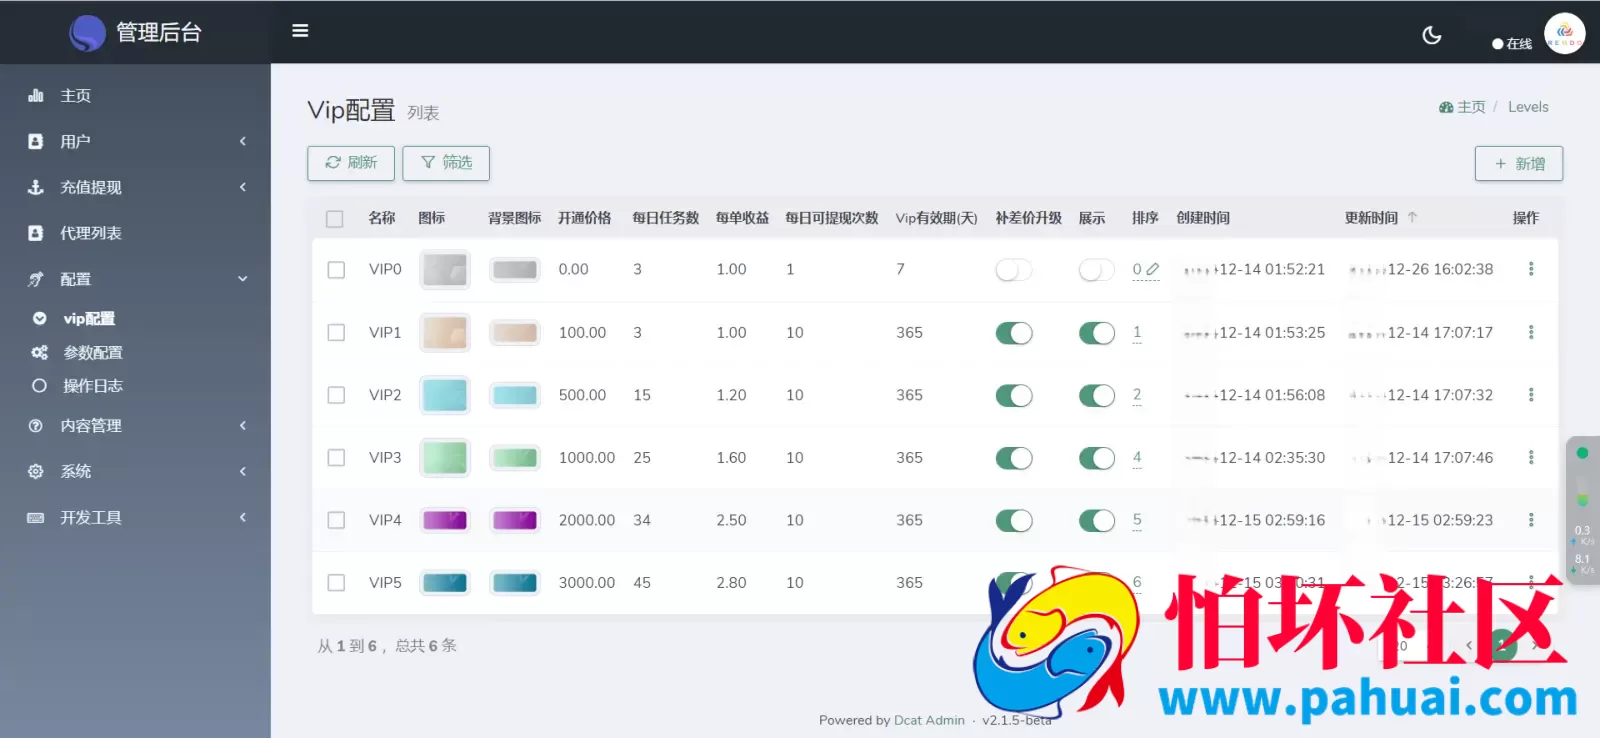Click the 主页 chart icon in sidebar

click(x=36, y=96)
